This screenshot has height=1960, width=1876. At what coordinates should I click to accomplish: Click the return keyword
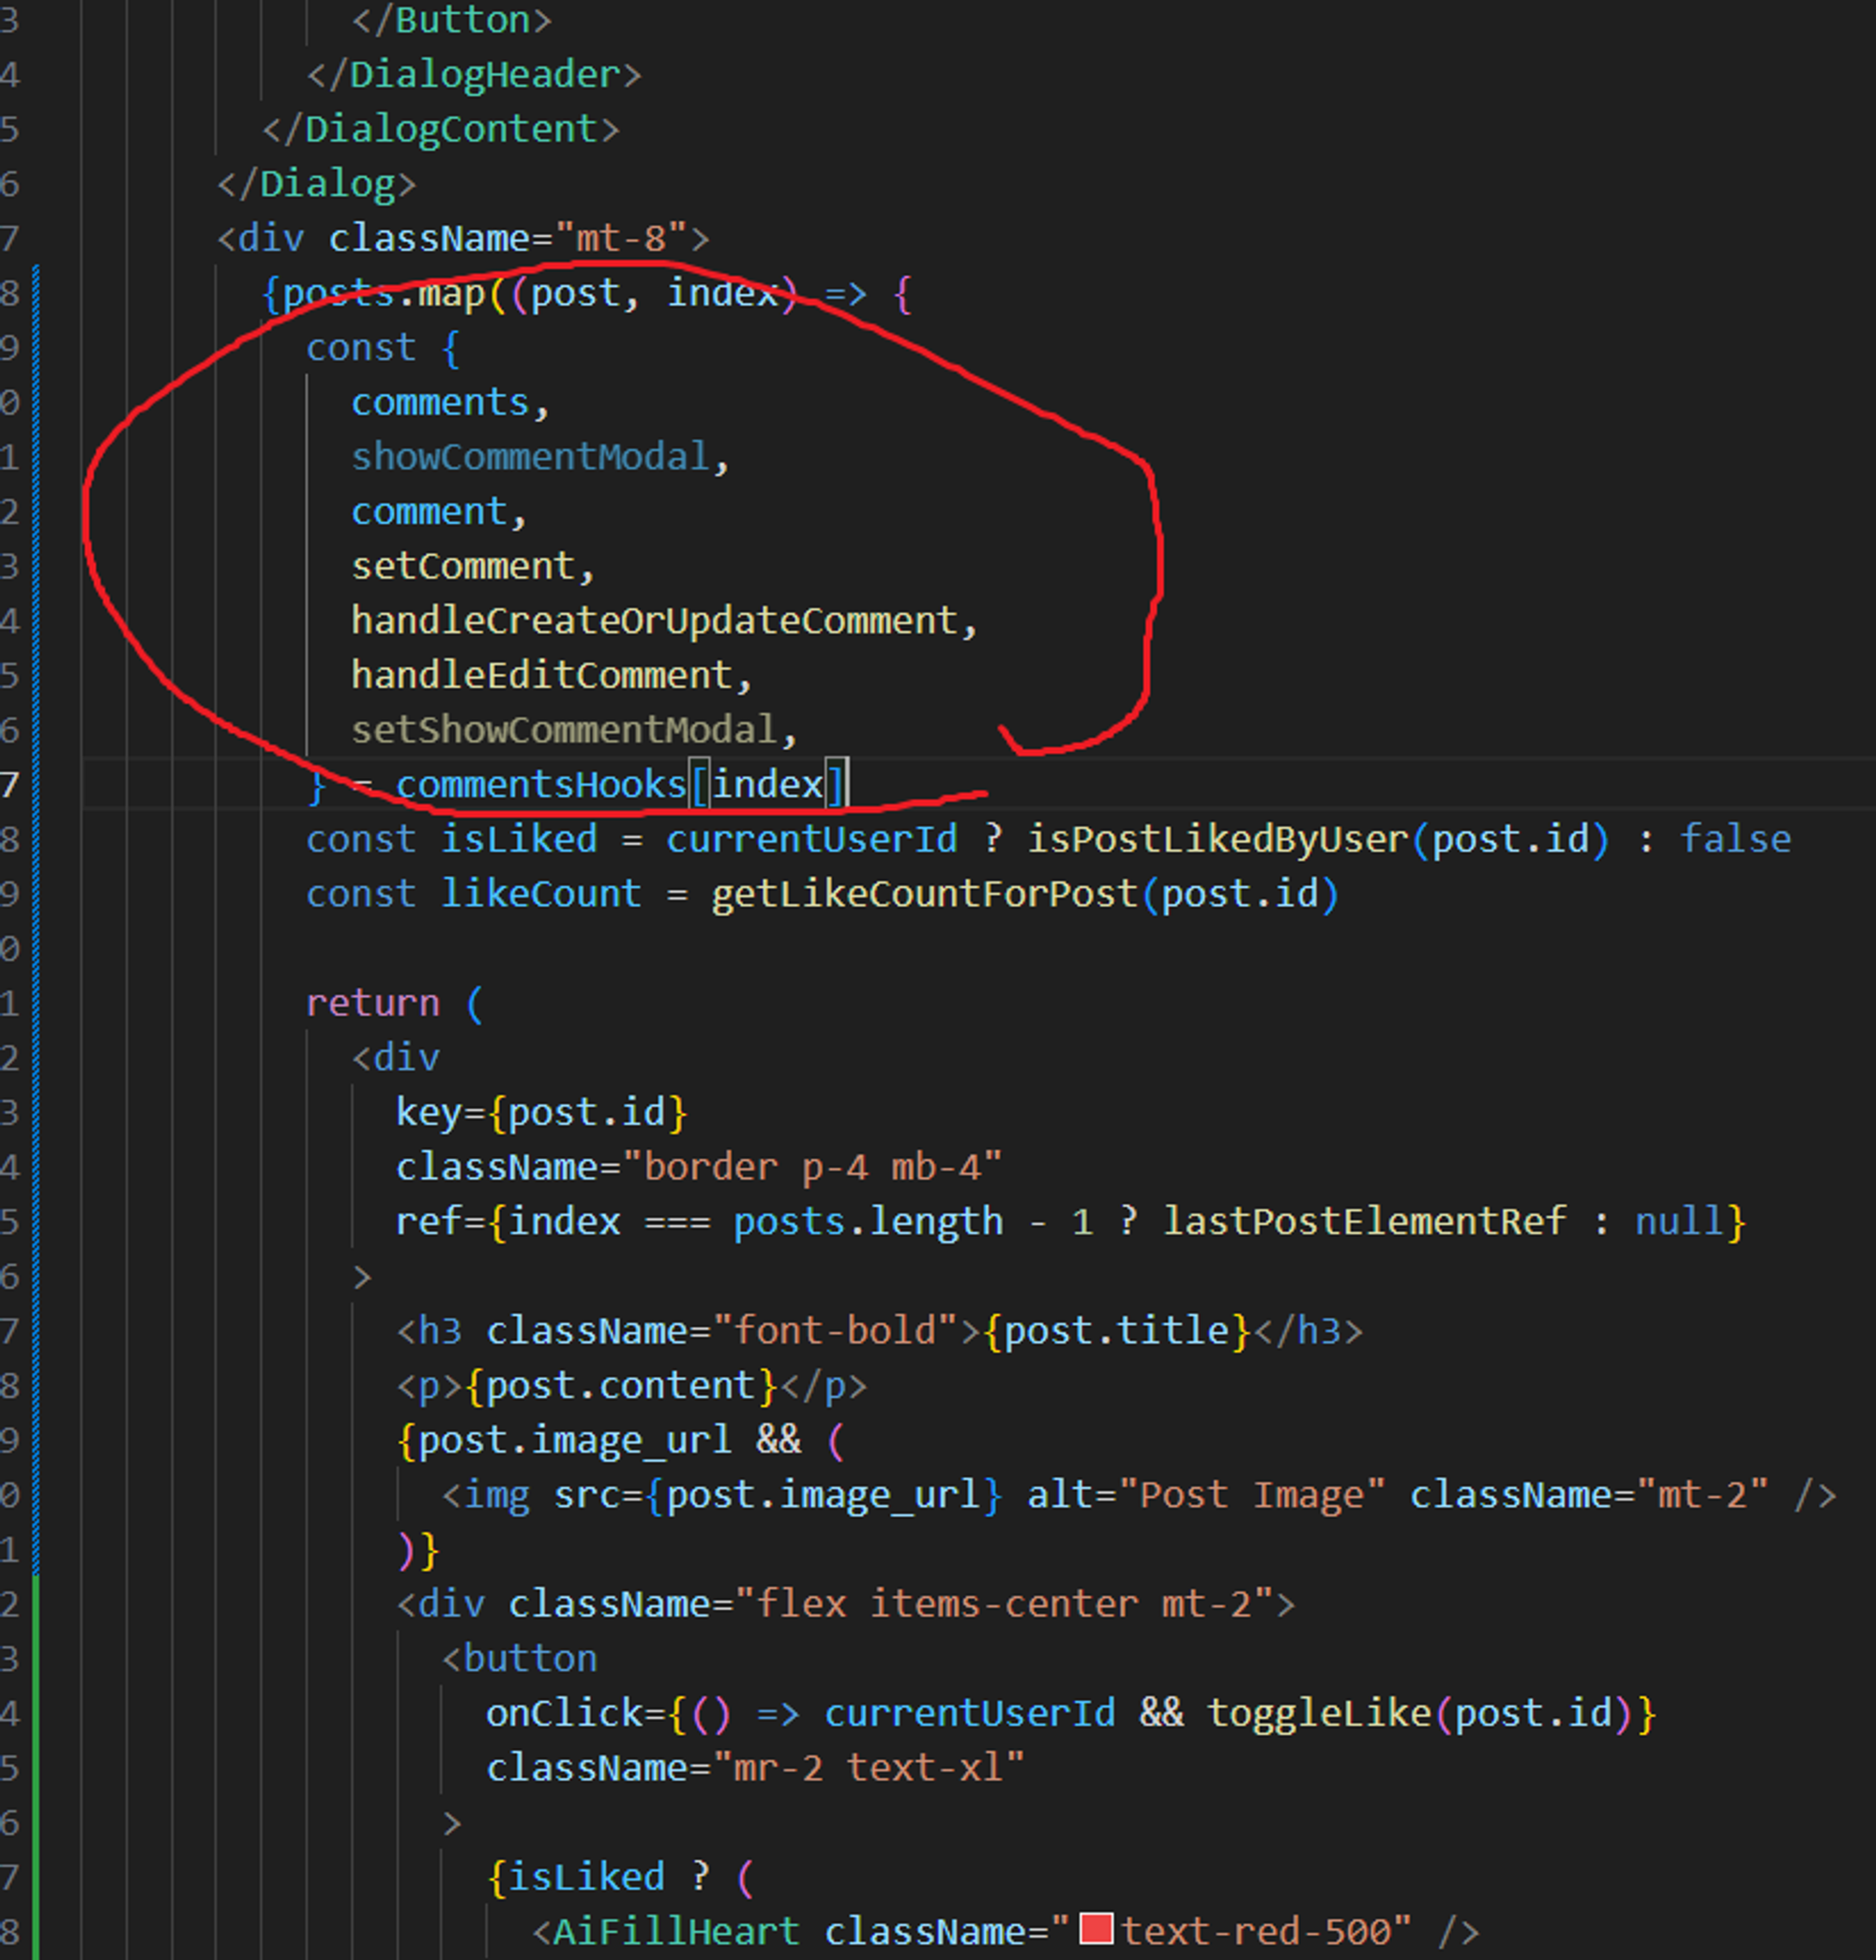372,1003
